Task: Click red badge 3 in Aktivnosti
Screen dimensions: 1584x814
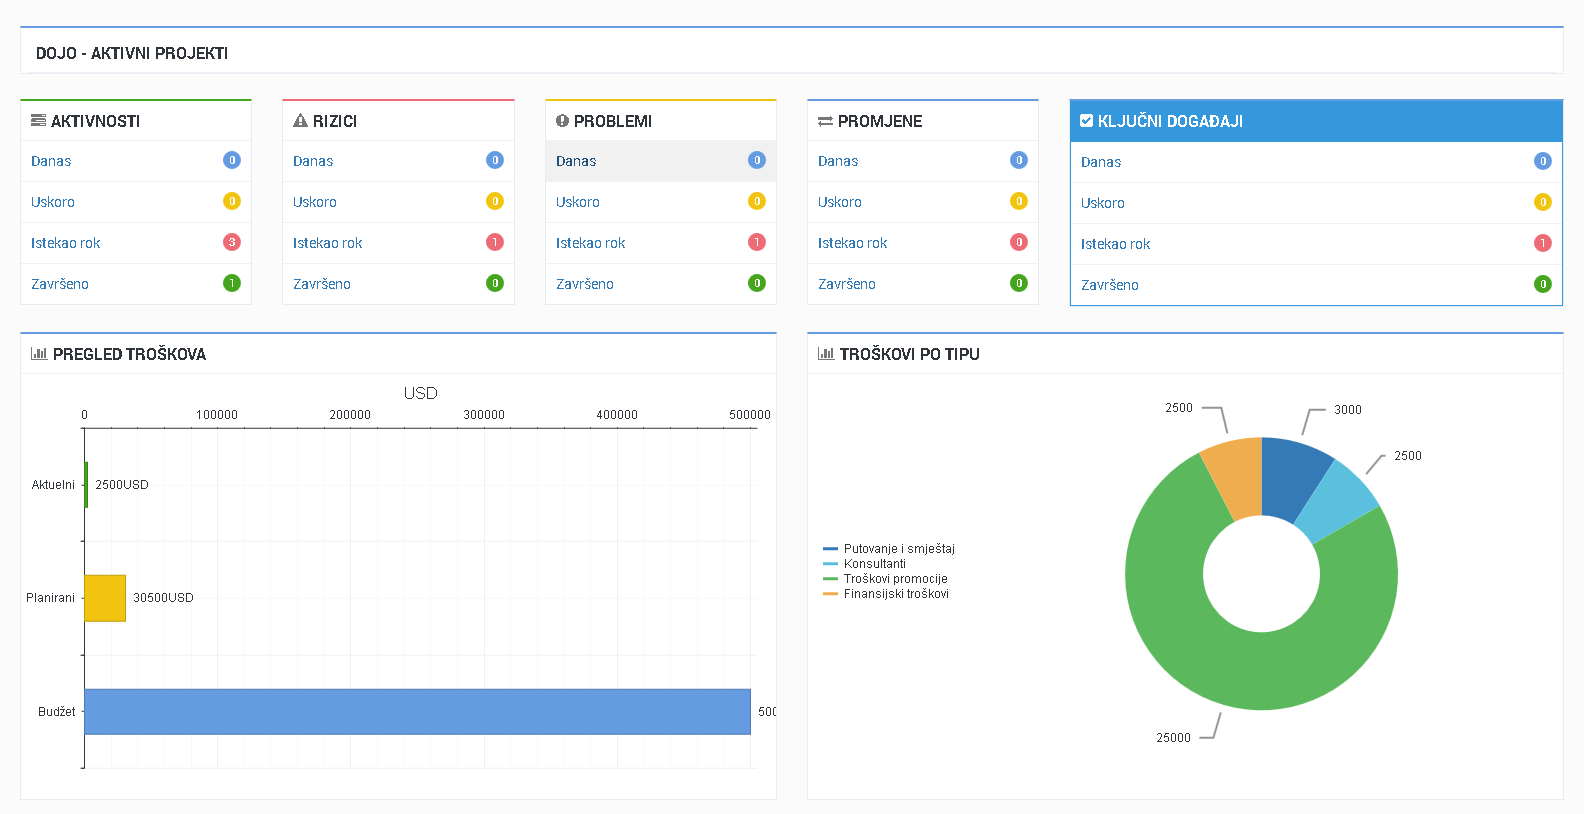Action: [x=232, y=242]
